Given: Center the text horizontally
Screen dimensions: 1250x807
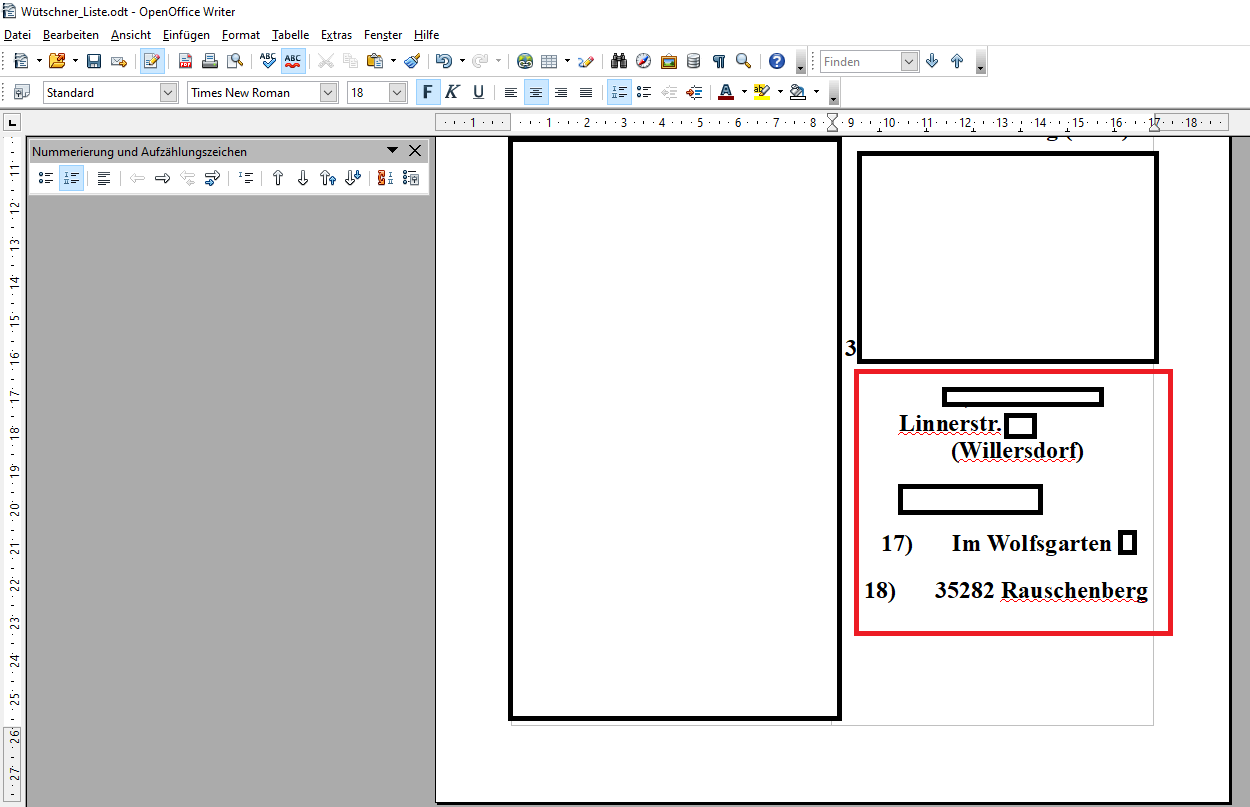Looking at the screenshot, I should (x=536, y=92).
